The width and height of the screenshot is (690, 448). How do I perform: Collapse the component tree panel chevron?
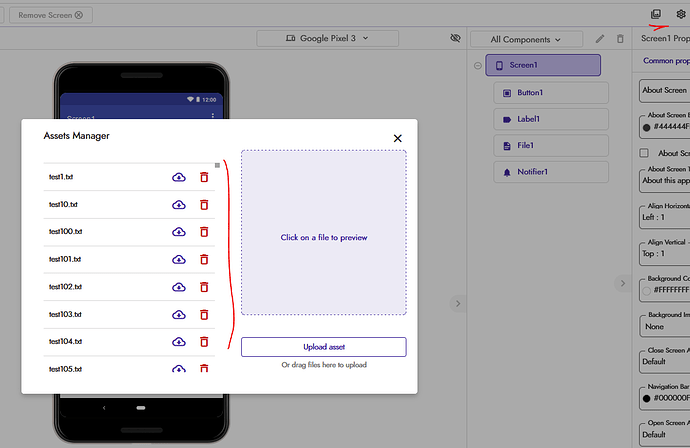click(x=458, y=304)
